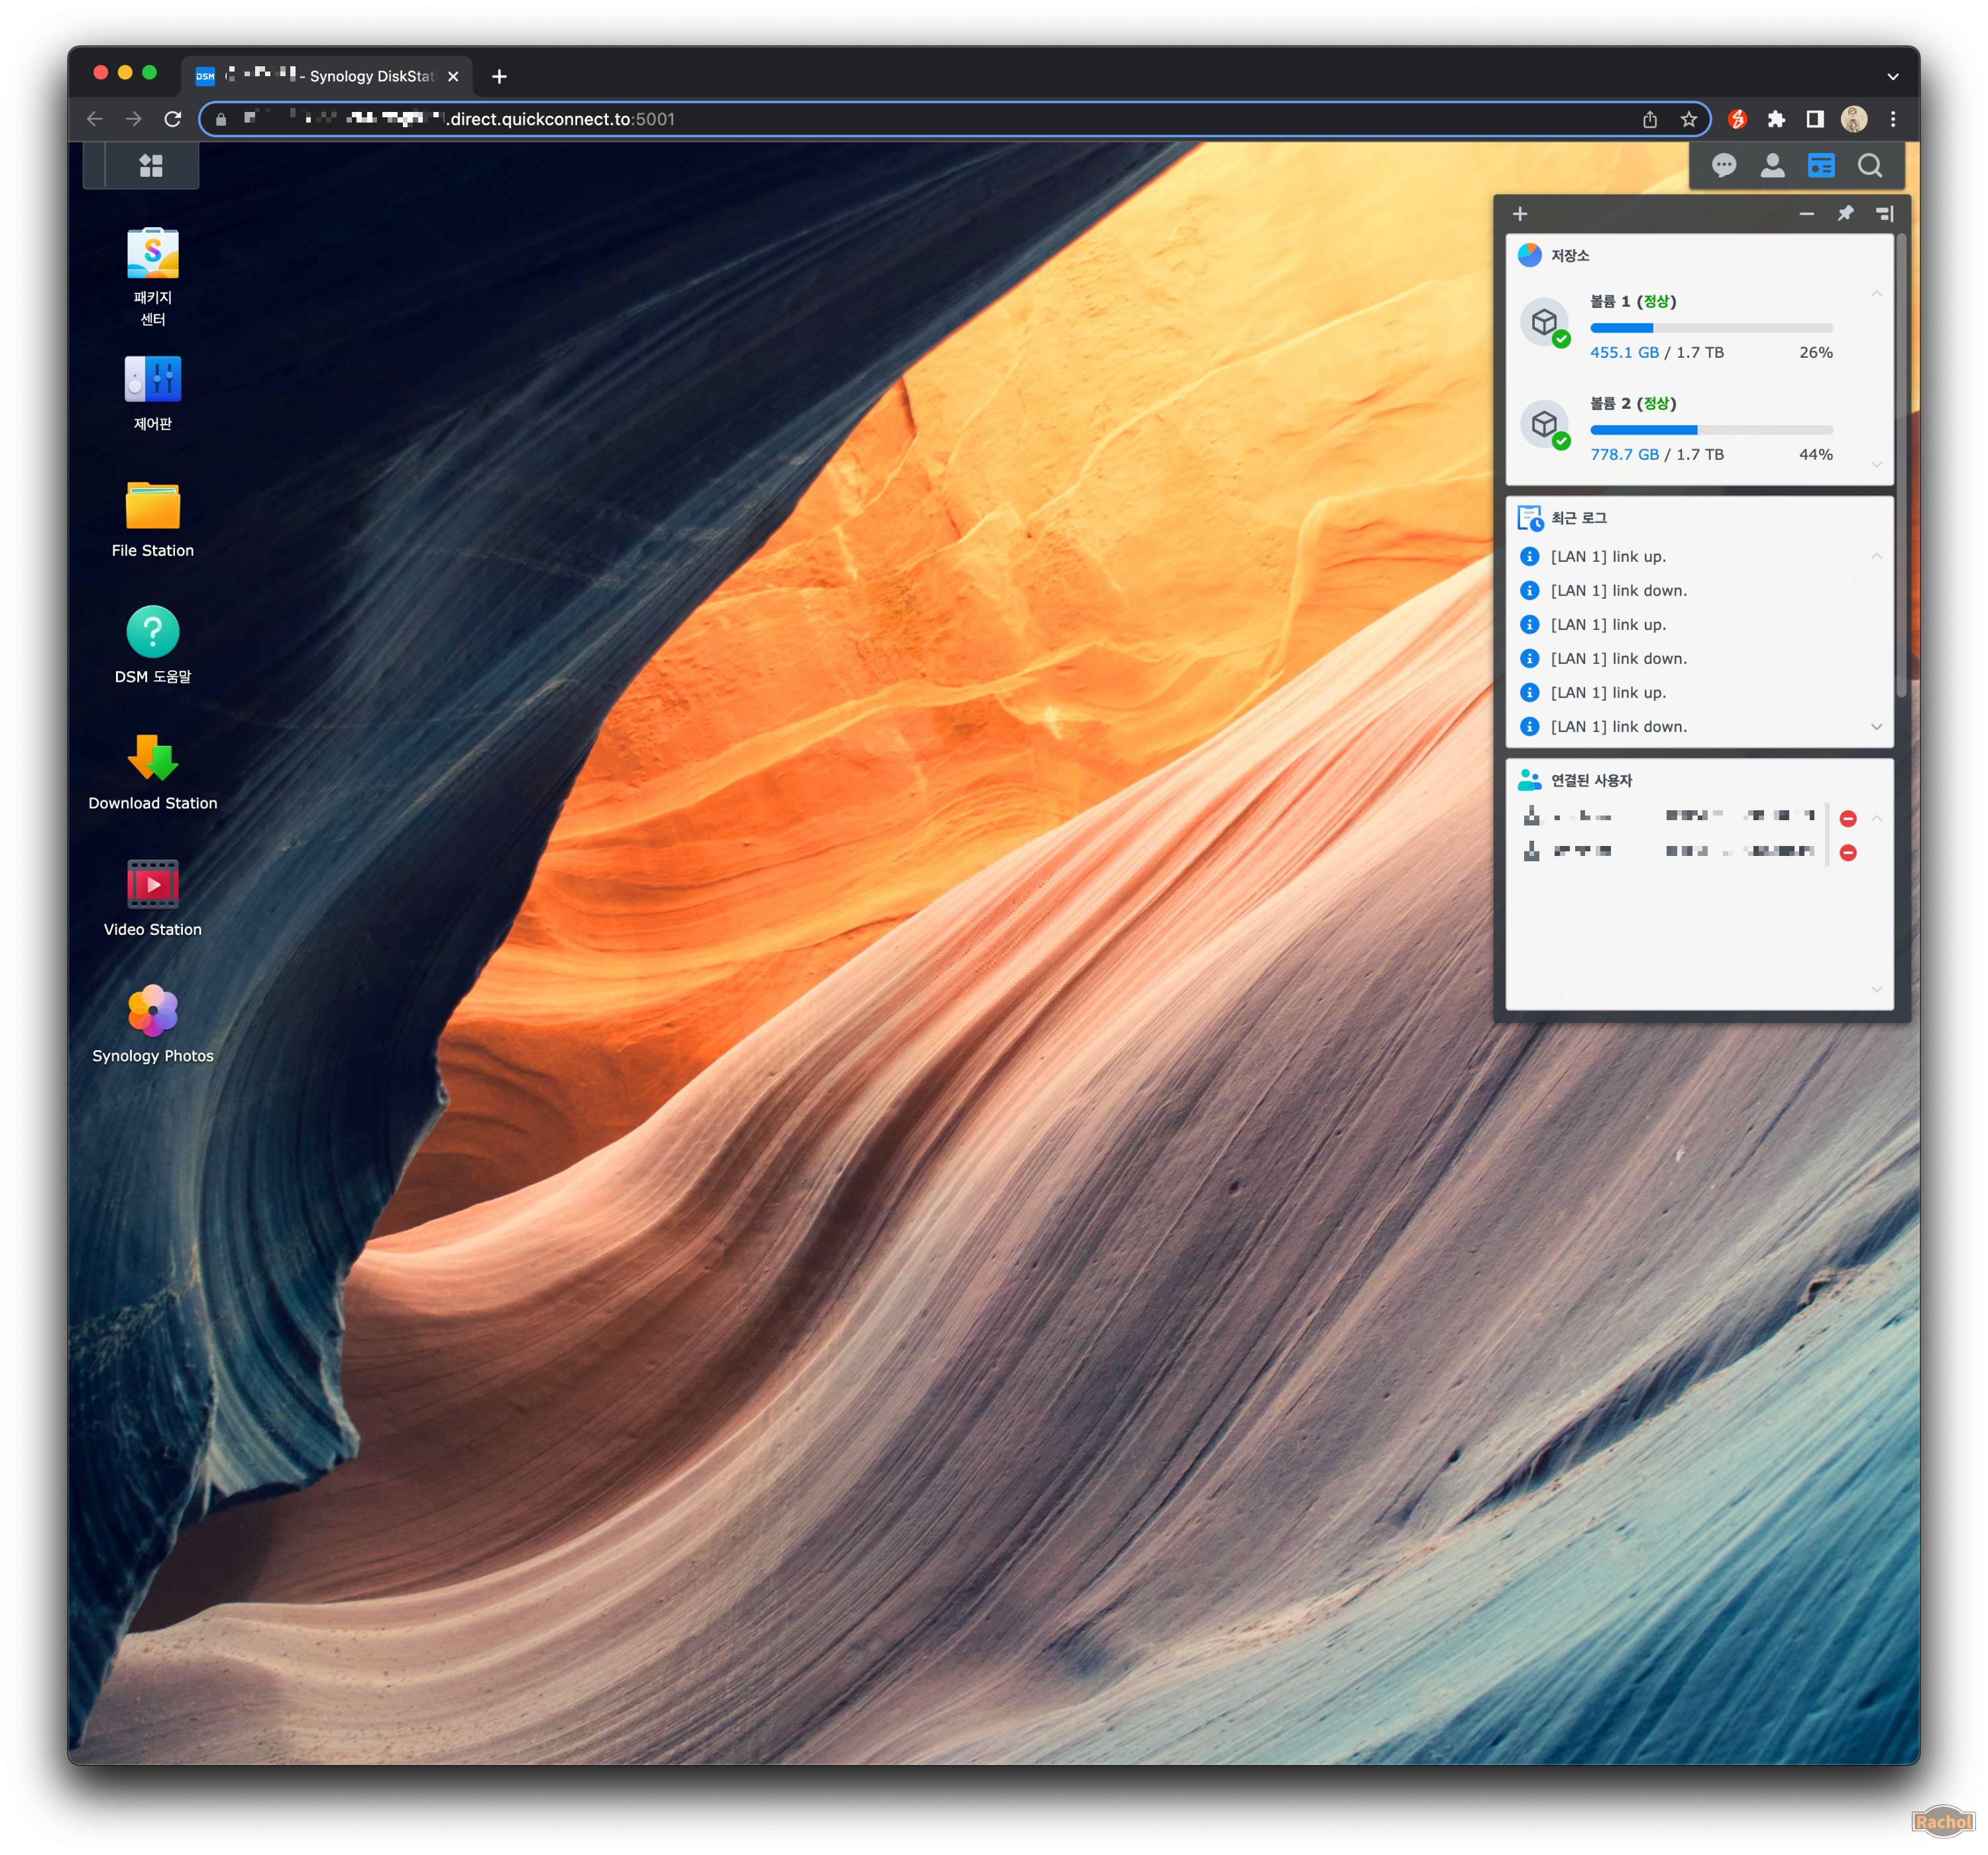This screenshot has width=1988, height=1855.
Task: Open the DSM Main Menu grid icon
Action: pyautogui.click(x=151, y=165)
